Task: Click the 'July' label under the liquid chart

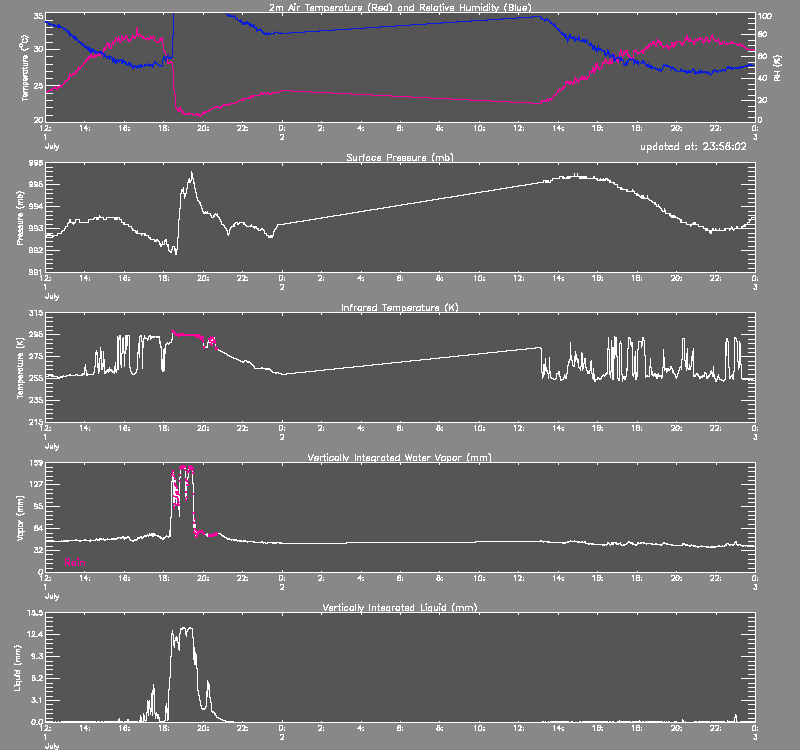Action: tap(52, 746)
